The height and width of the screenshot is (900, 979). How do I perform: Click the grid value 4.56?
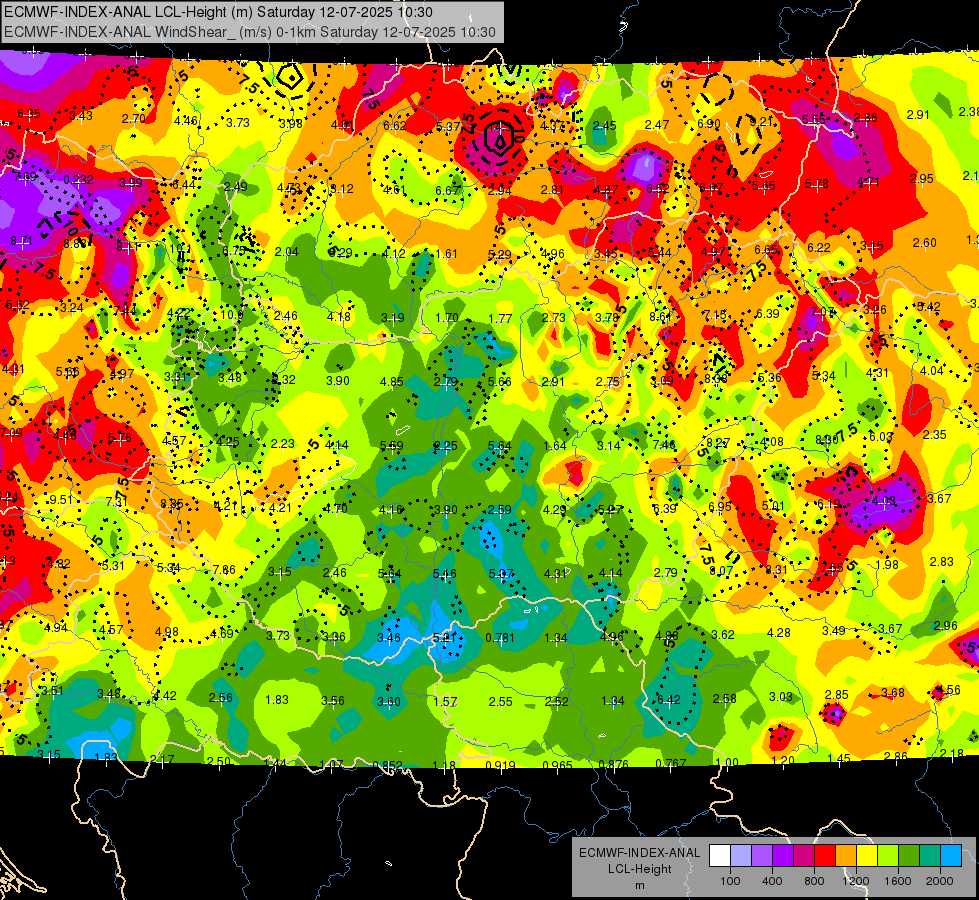point(949,690)
